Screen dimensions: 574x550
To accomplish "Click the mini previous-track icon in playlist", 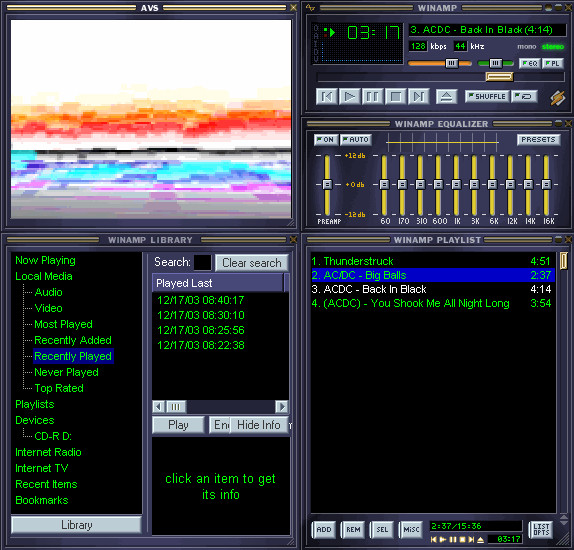I will tap(433, 540).
